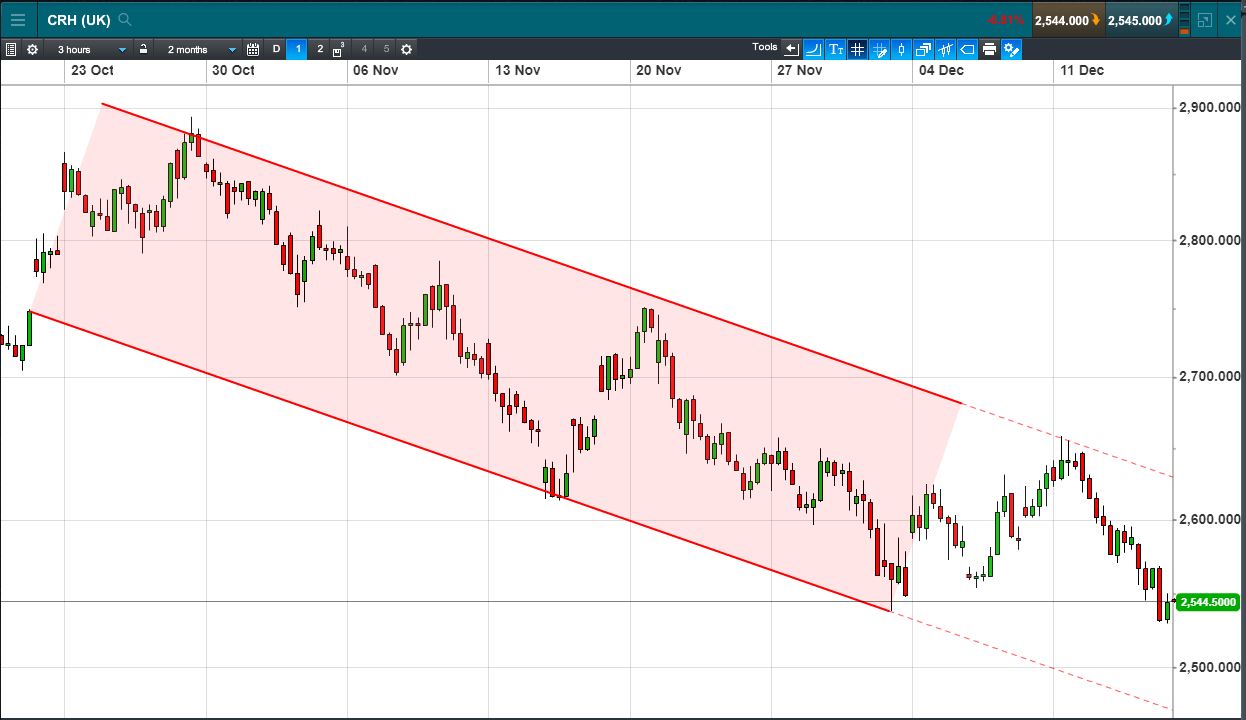Click the CRH (UK) instrument title
The height and width of the screenshot is (720, 1246).
pos(78,20)
